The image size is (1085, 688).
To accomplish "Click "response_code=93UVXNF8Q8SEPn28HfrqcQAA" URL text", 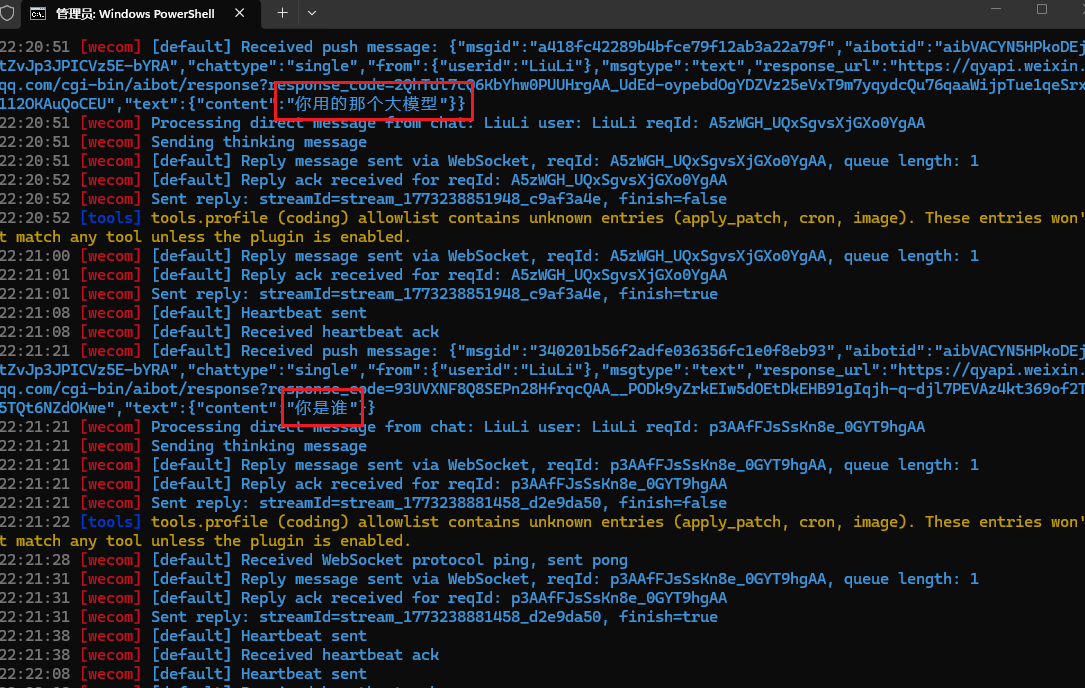I will coord(438,389).
